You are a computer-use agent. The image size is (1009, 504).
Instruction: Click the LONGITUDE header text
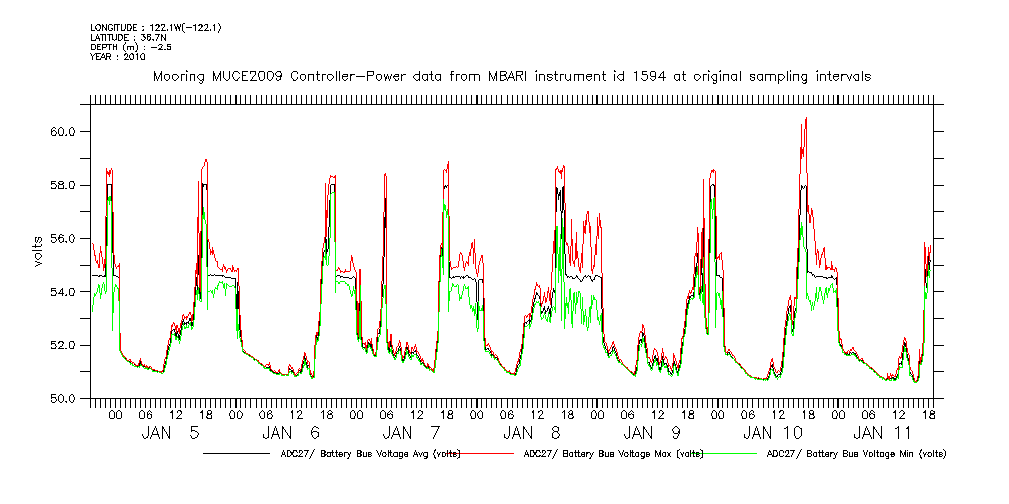(x=155, y=27)
